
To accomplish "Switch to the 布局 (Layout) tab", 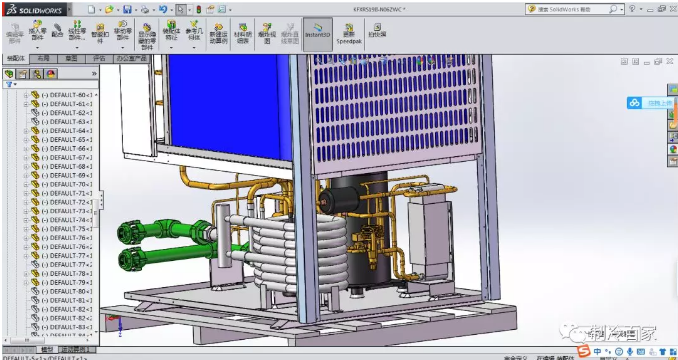I will (x=43, y=58).
